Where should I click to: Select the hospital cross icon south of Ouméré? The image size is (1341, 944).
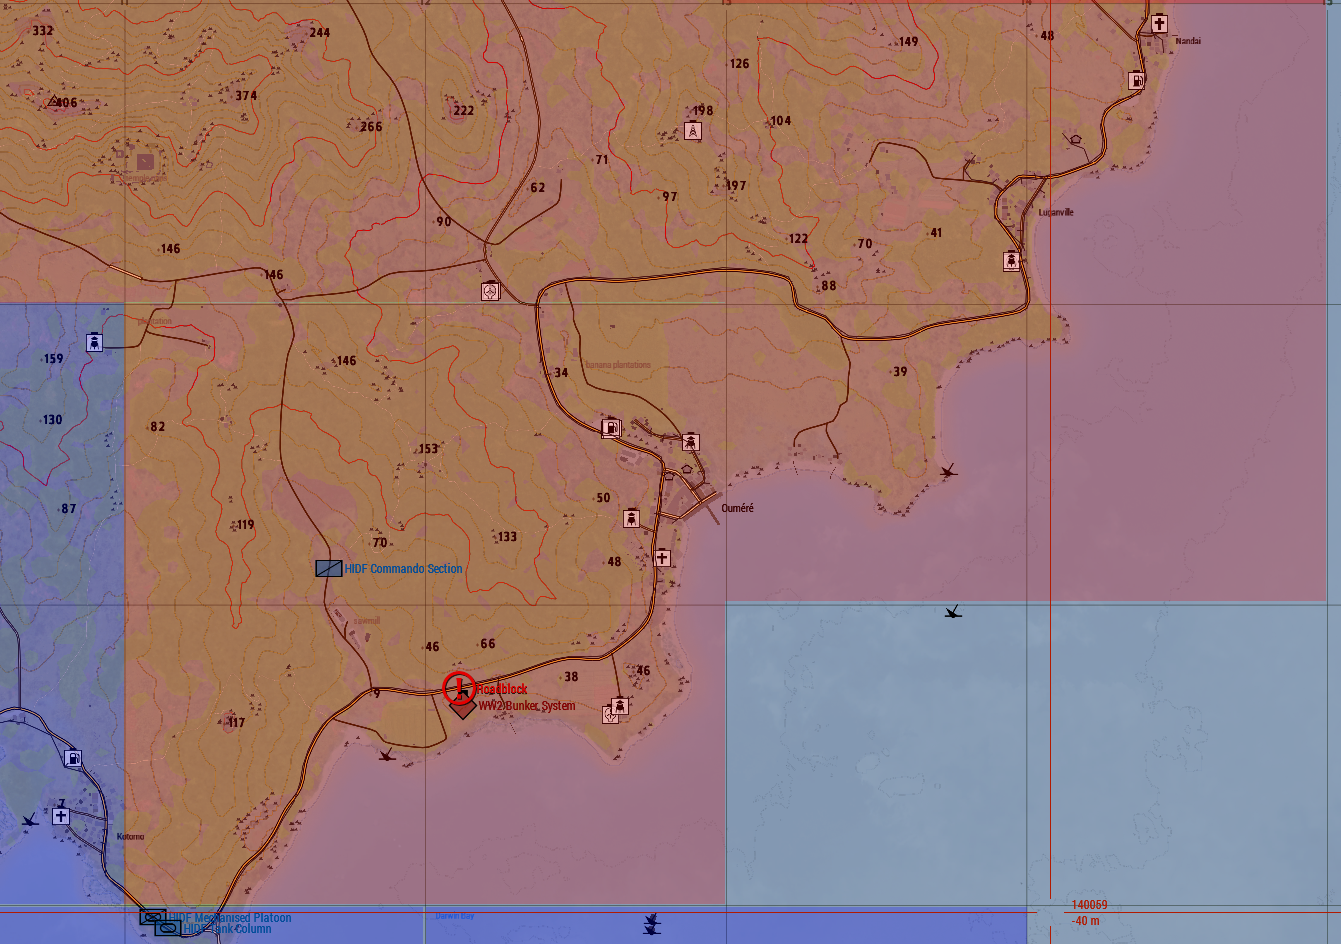pyautogui.click(x=662, y=557)
